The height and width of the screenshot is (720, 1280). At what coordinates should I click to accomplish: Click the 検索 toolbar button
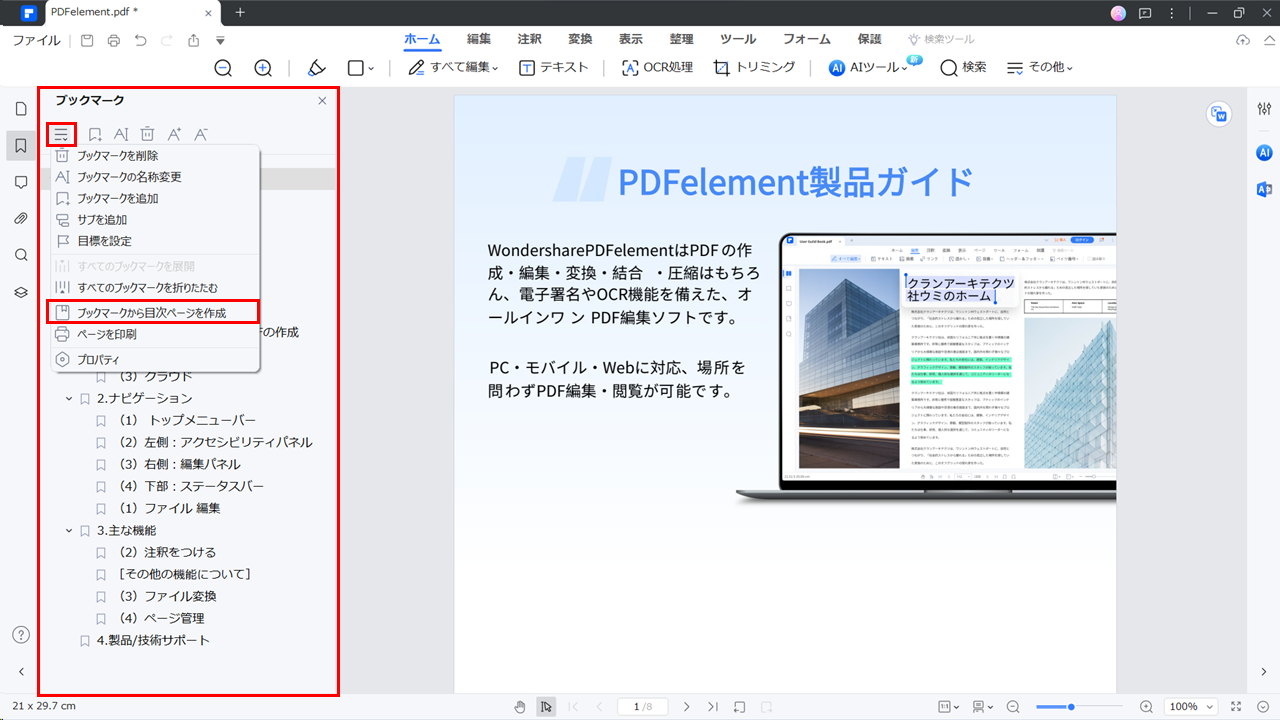pyautogui.click(x=963, y=67)
